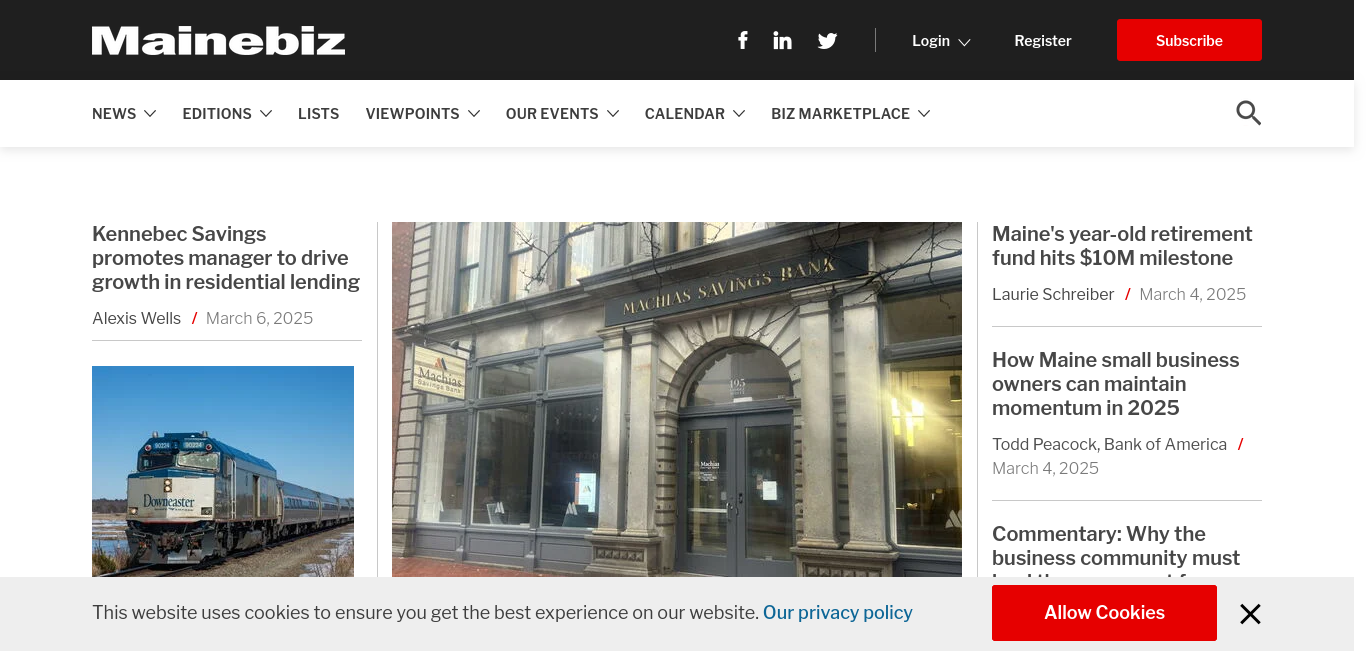The image size is (1366, 651).
Task: Expand the News menu
Action: [x=124, y=114]
